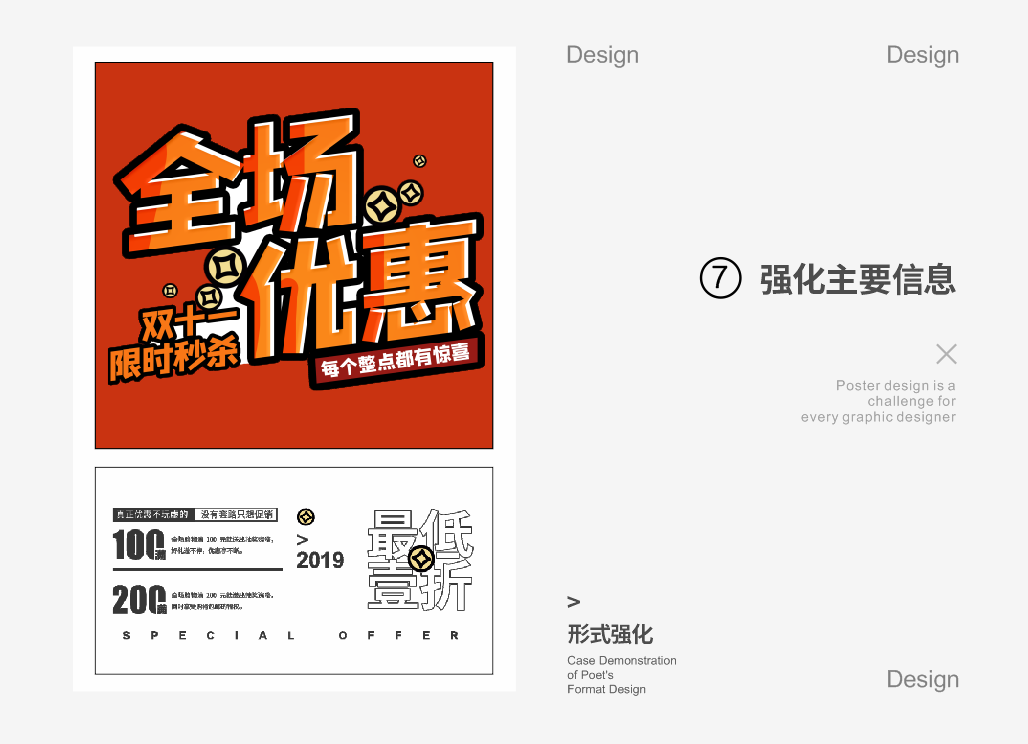This screenshot has width=1028, height=744.
Task: Select the 强化主要信息 heading
Action: 857,280
